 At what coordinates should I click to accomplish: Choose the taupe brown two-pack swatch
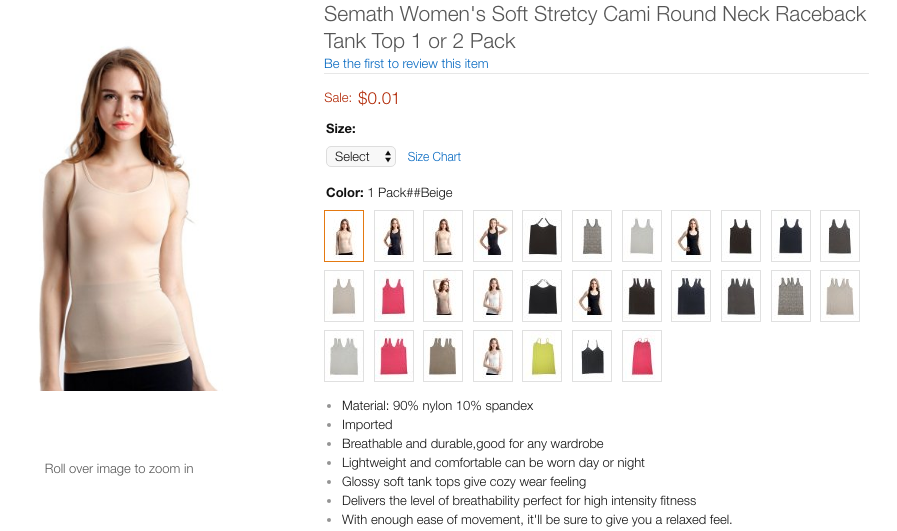coord(443,355)
